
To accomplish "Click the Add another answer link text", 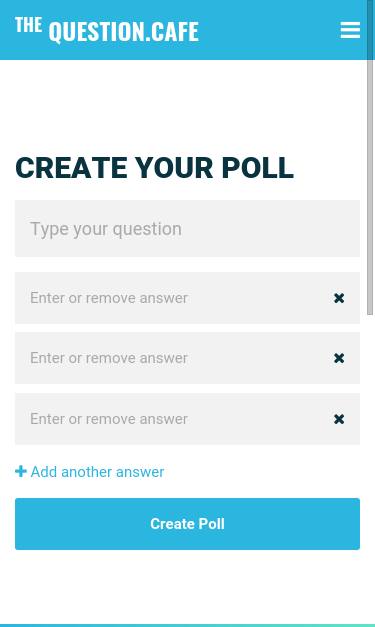I will click(98, 472).
